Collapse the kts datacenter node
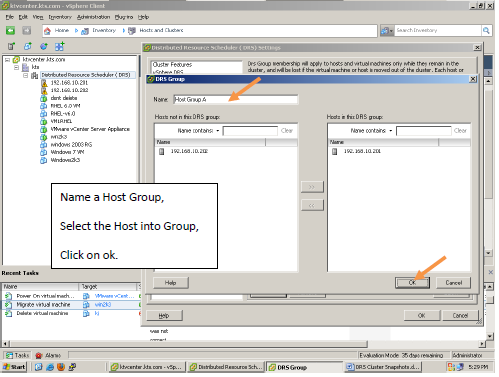Viewport: 499px width, 377px height. 16,68
